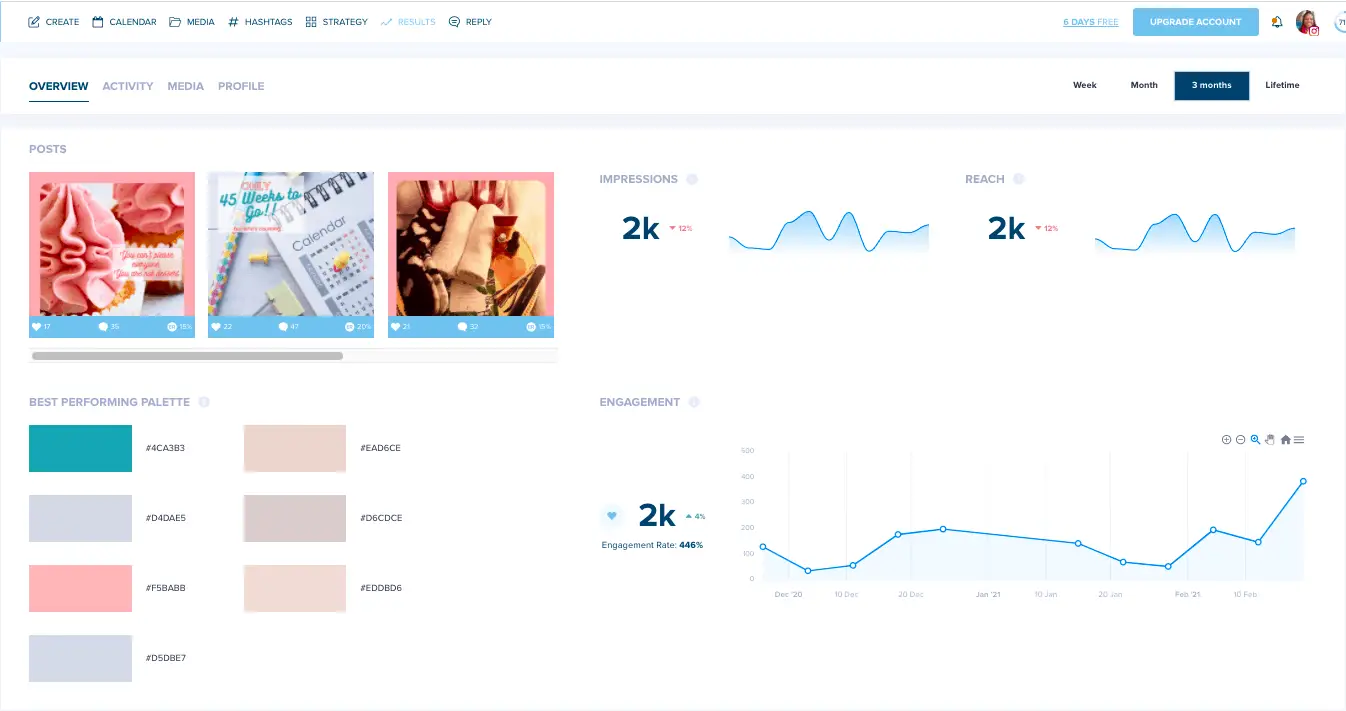
Task: Open the pink cupcake post thumbnail
Action: 112,244
